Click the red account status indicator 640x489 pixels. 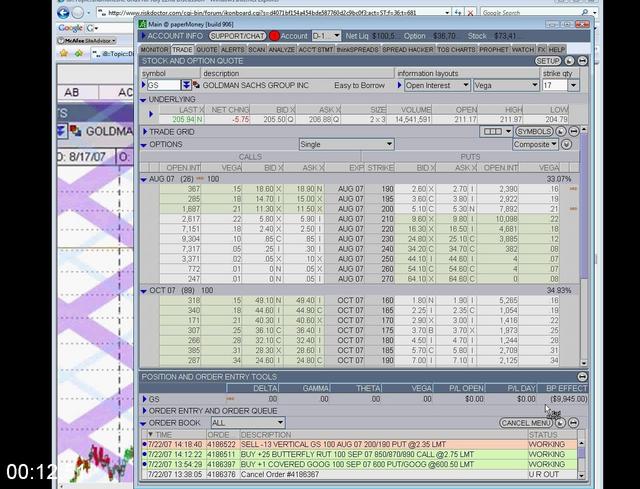pos(274,36)
